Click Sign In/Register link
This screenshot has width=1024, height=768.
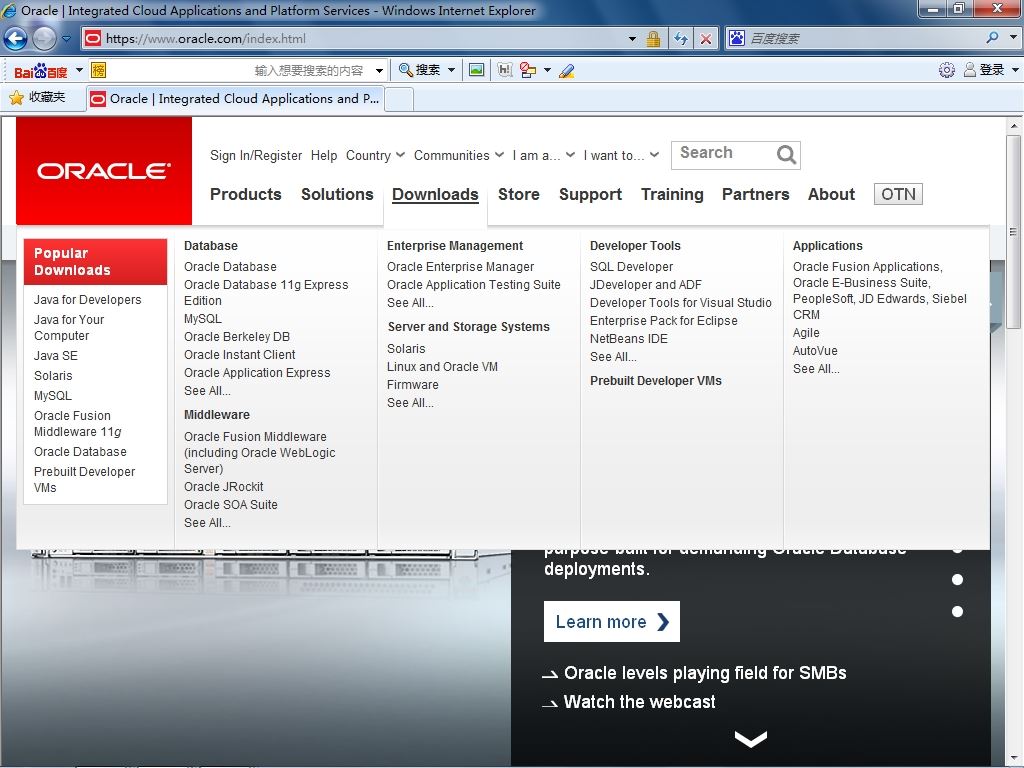click(x=256, y=155)
